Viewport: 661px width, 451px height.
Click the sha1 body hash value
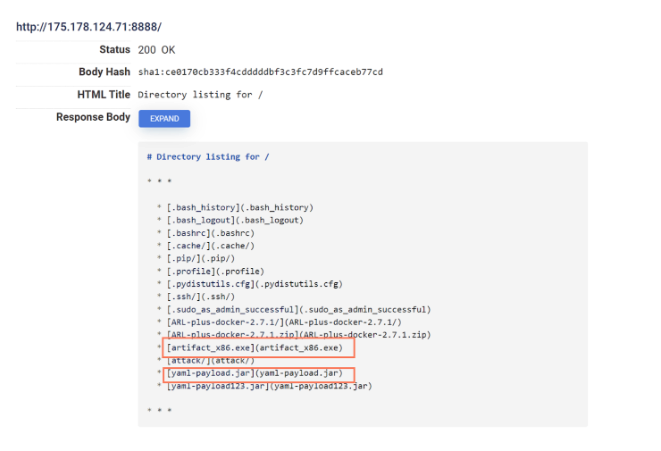(x=260, y=72)
